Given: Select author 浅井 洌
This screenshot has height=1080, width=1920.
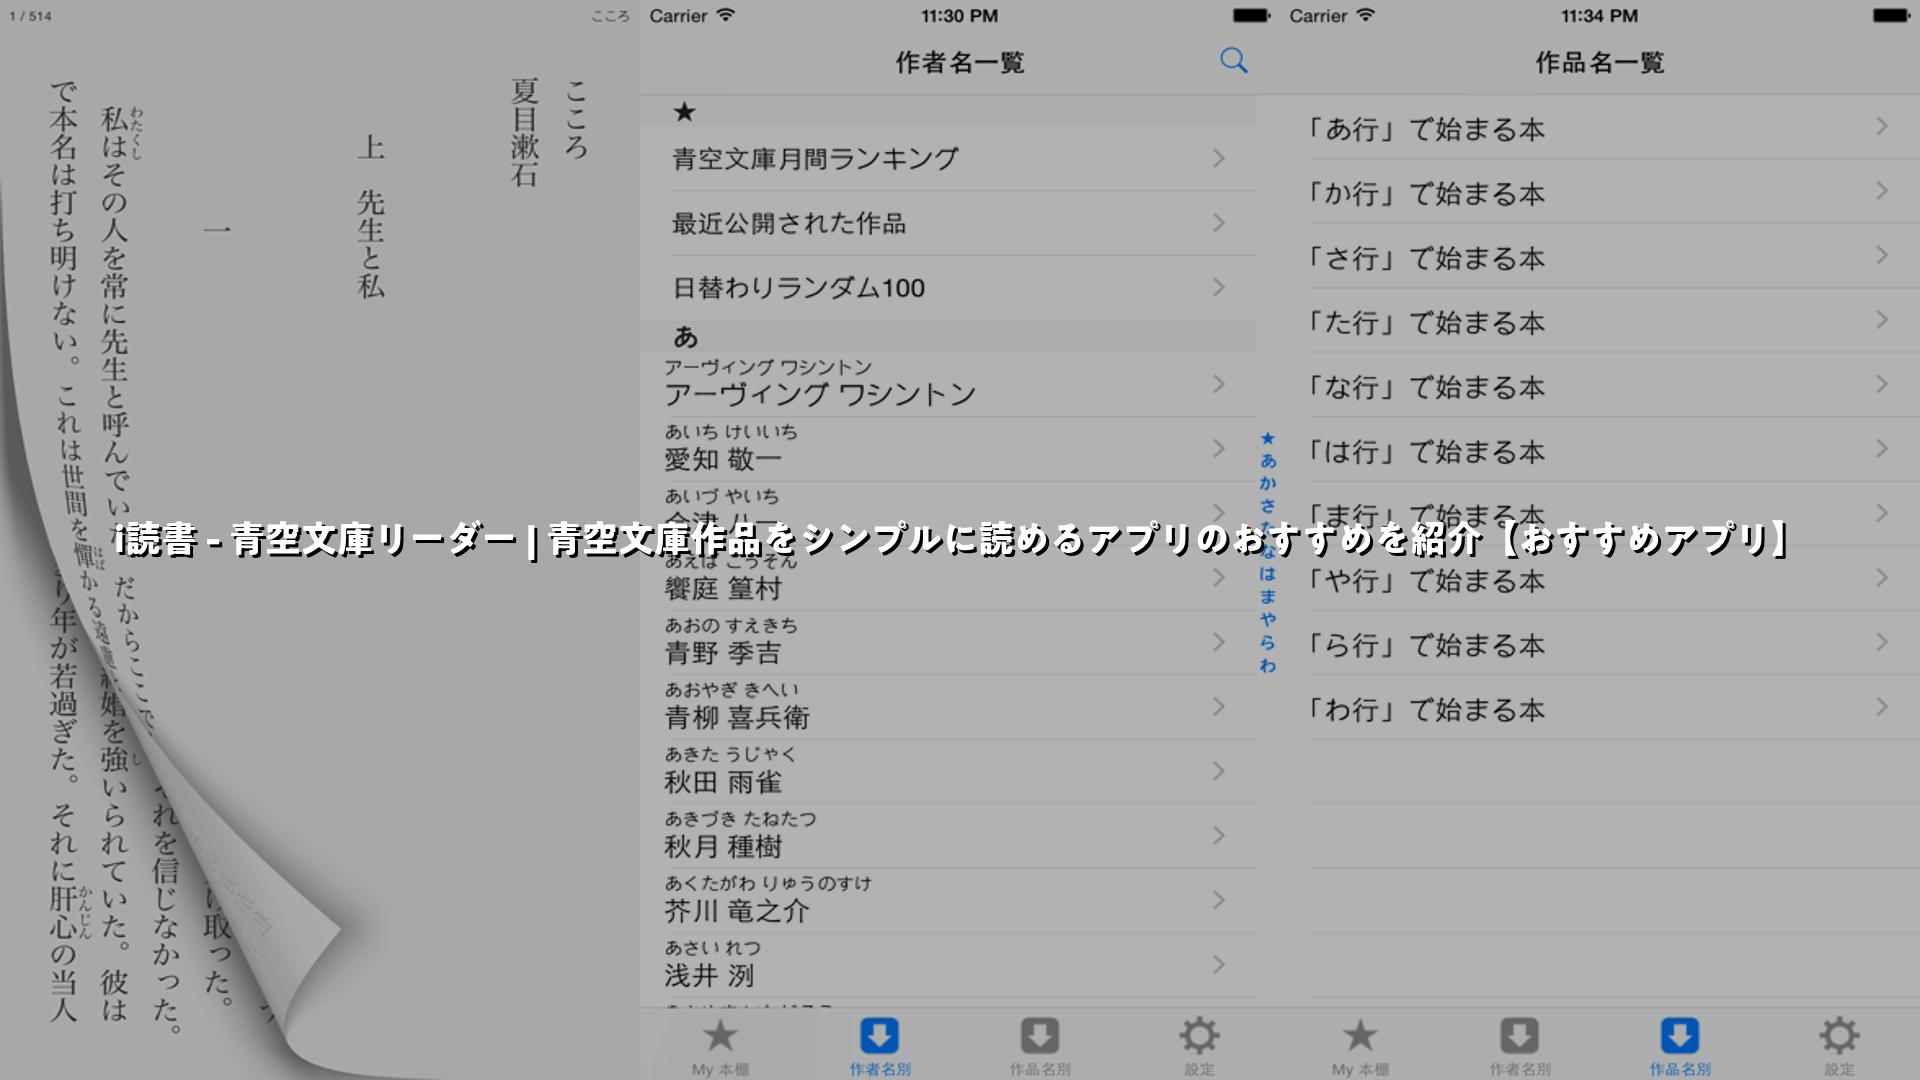Looking at the screenshot, I should [x=948, y=965].
